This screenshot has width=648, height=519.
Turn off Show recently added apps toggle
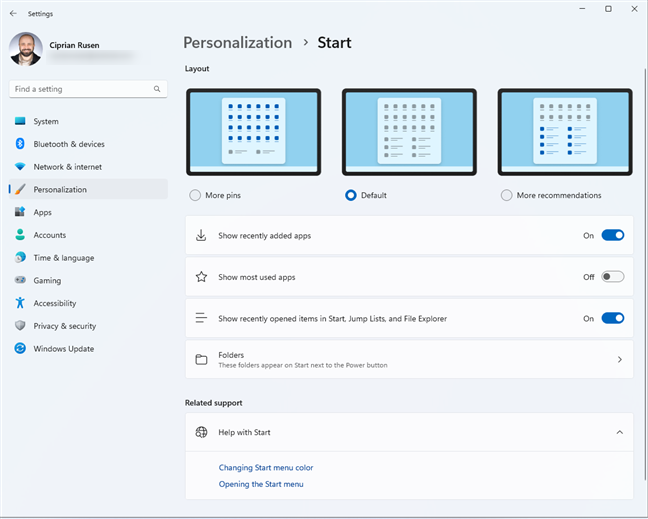point(612,235)
